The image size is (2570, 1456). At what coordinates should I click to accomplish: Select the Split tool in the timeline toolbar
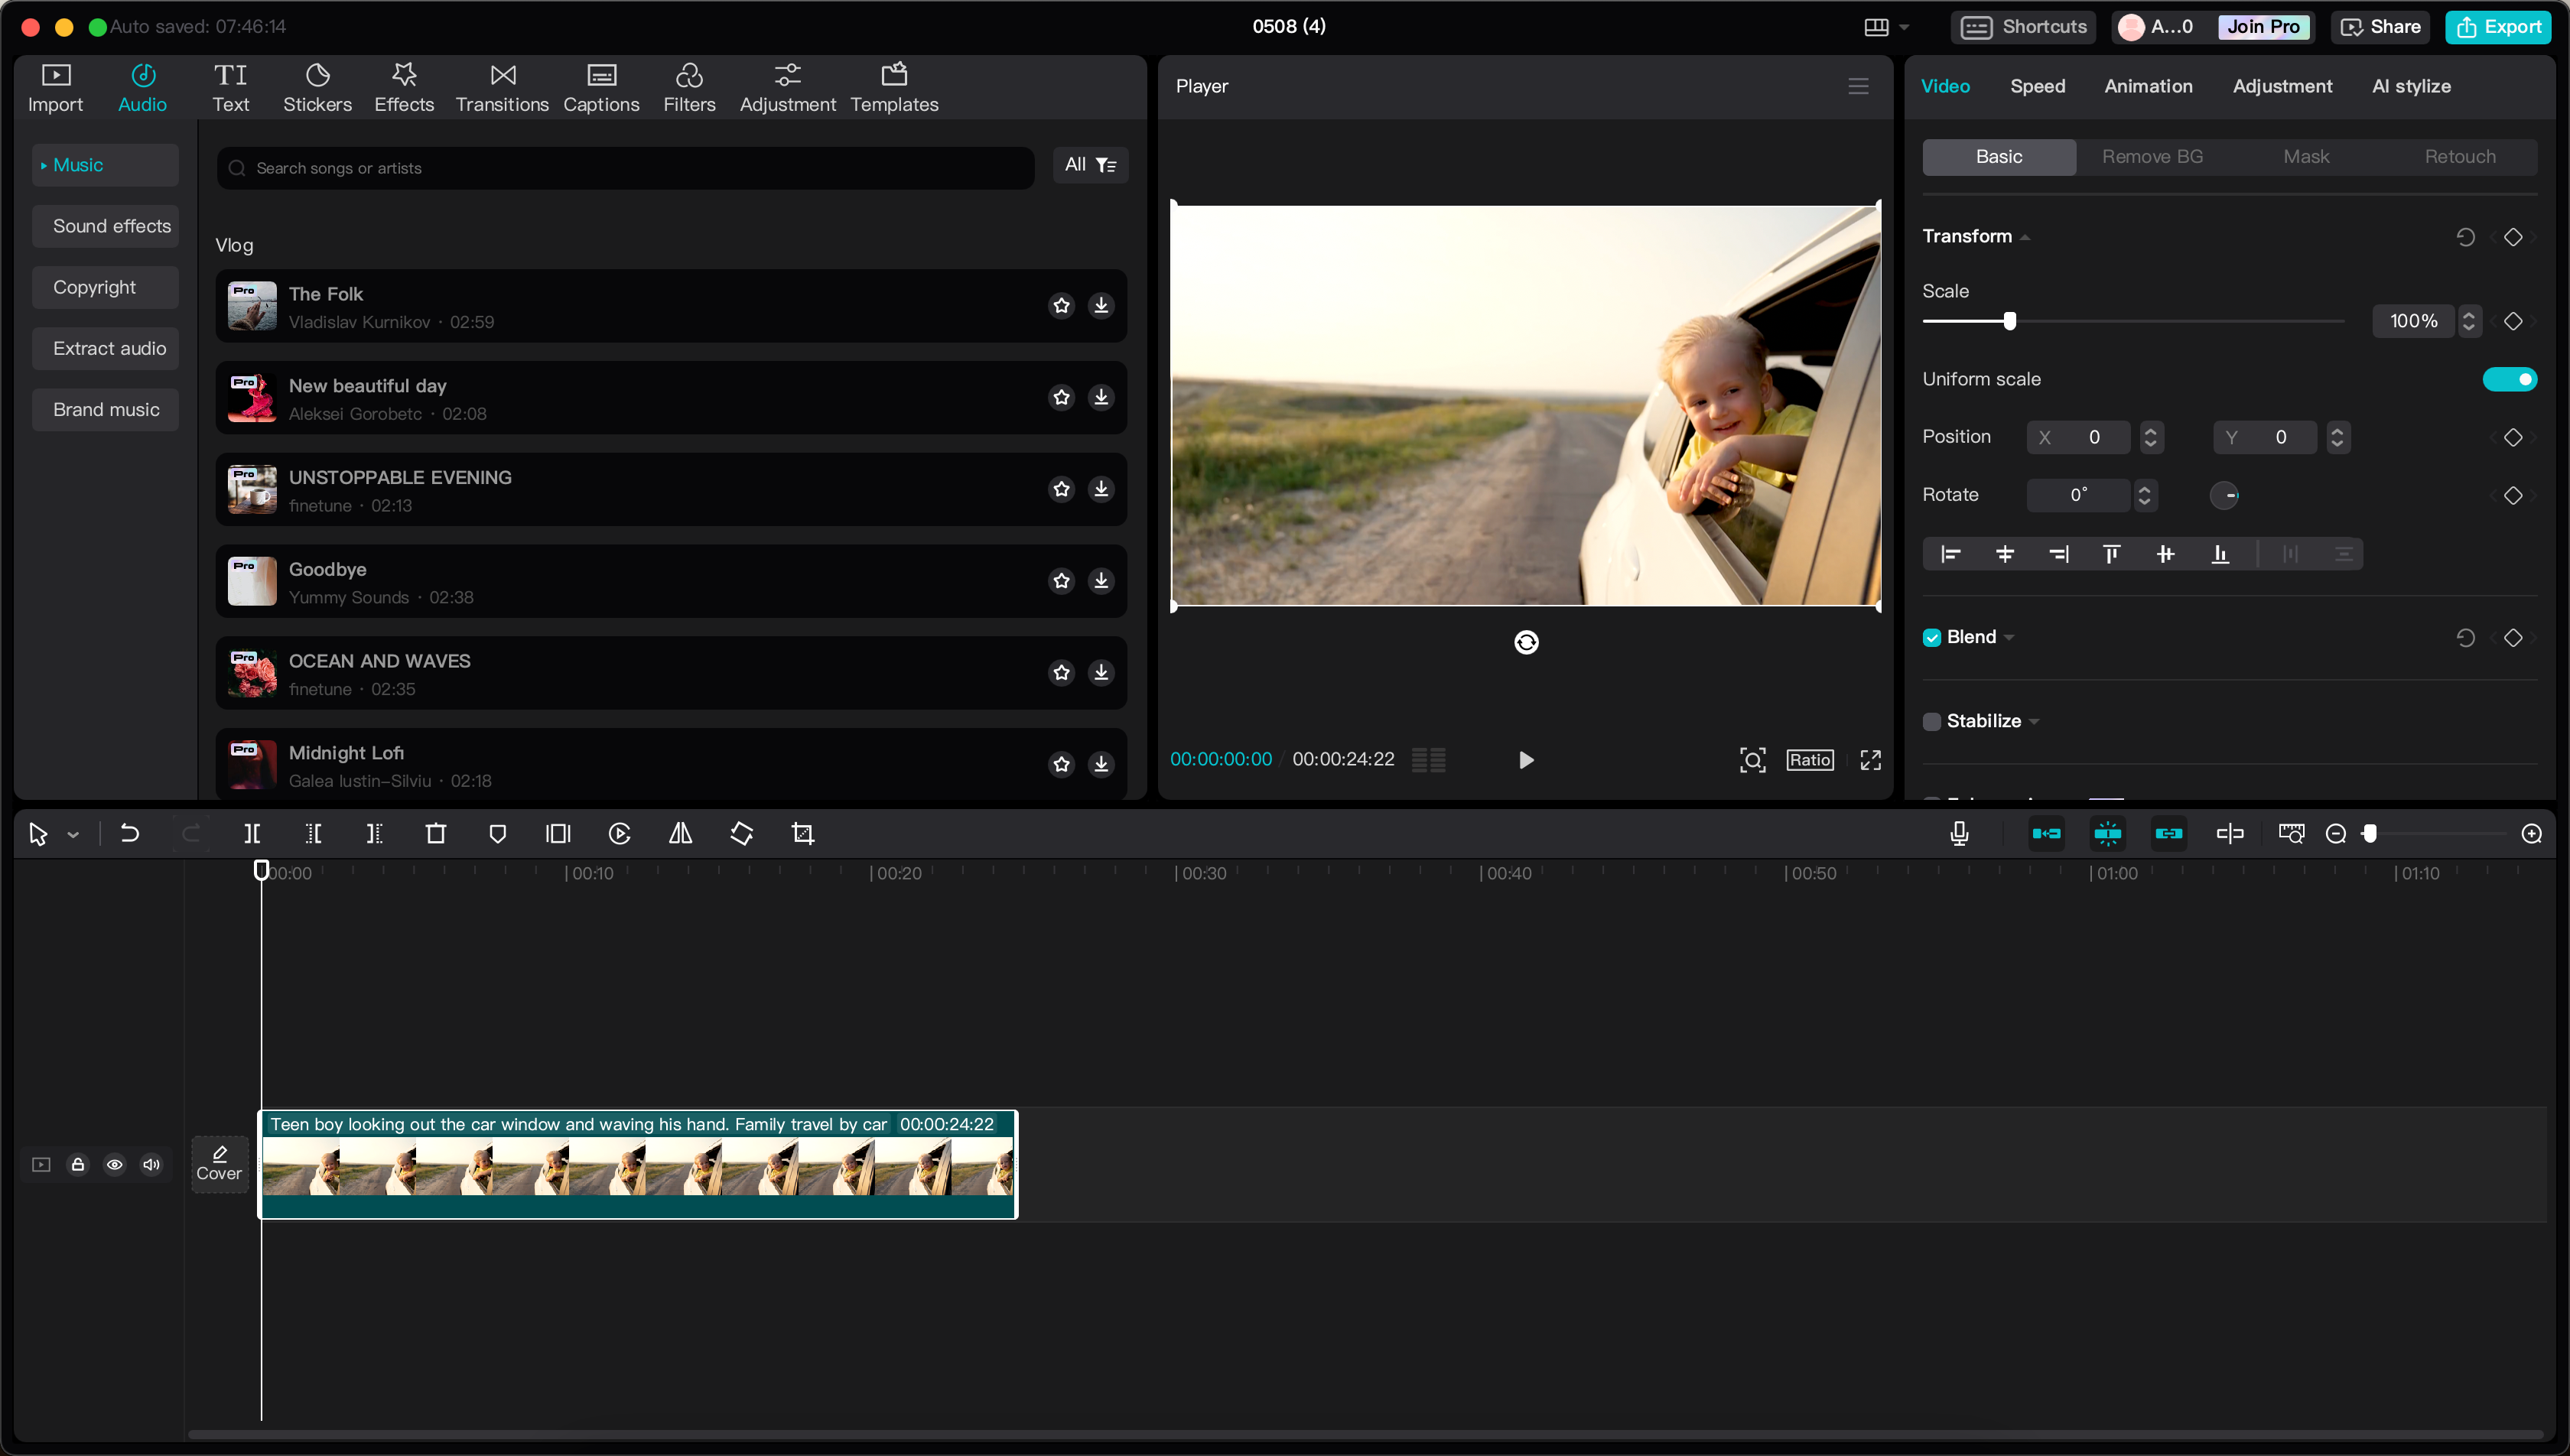pyautogui.click(x=252, y=833)
